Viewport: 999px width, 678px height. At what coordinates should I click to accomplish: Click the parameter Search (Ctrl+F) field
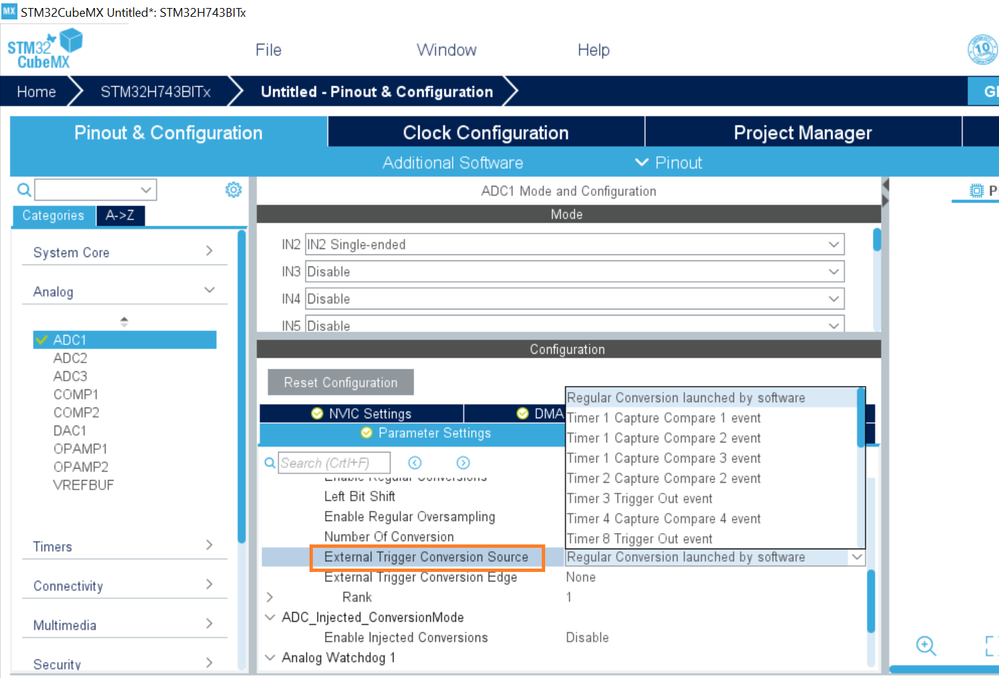[x=334, y=463]
